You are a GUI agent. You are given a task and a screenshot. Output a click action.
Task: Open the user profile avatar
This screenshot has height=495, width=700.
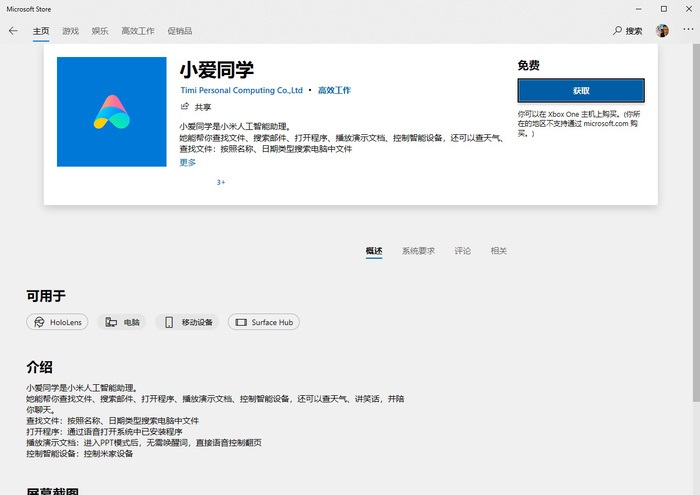point(662,31)
